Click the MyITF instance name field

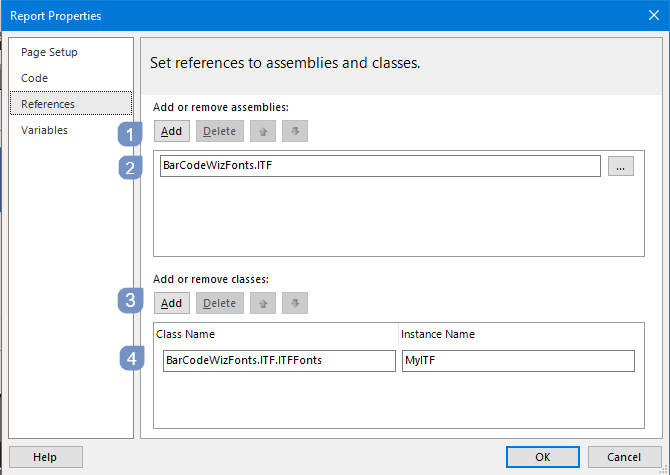(518, 361)
